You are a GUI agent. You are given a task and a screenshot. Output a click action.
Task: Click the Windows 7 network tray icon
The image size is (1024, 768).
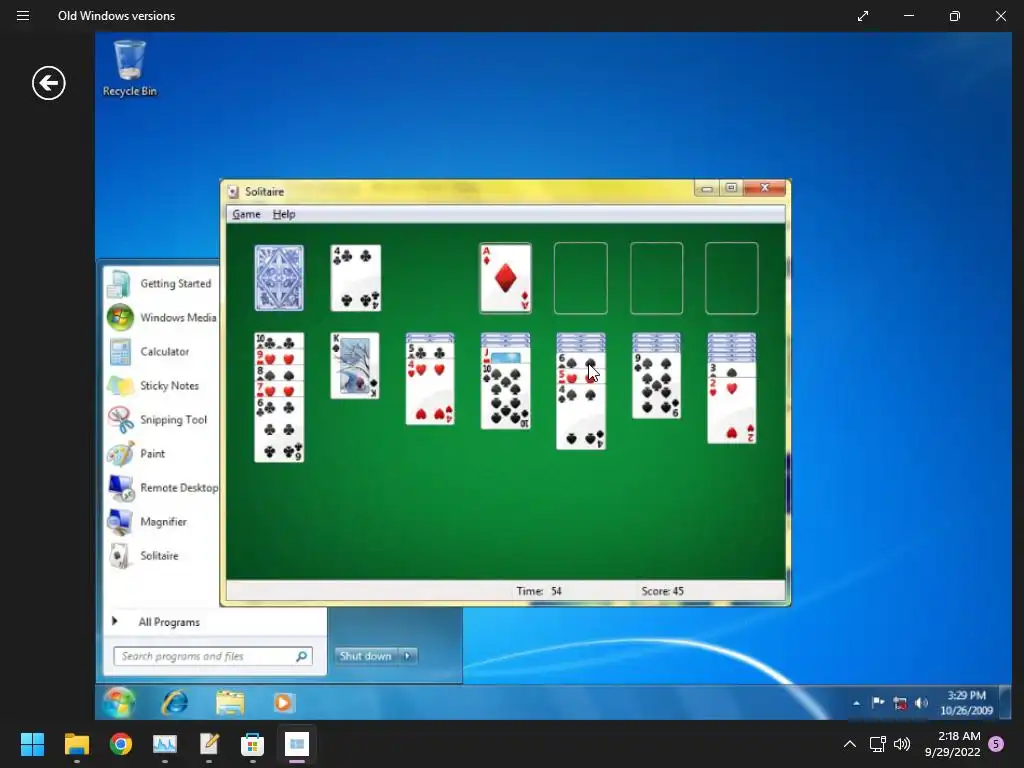coord(900,703)
